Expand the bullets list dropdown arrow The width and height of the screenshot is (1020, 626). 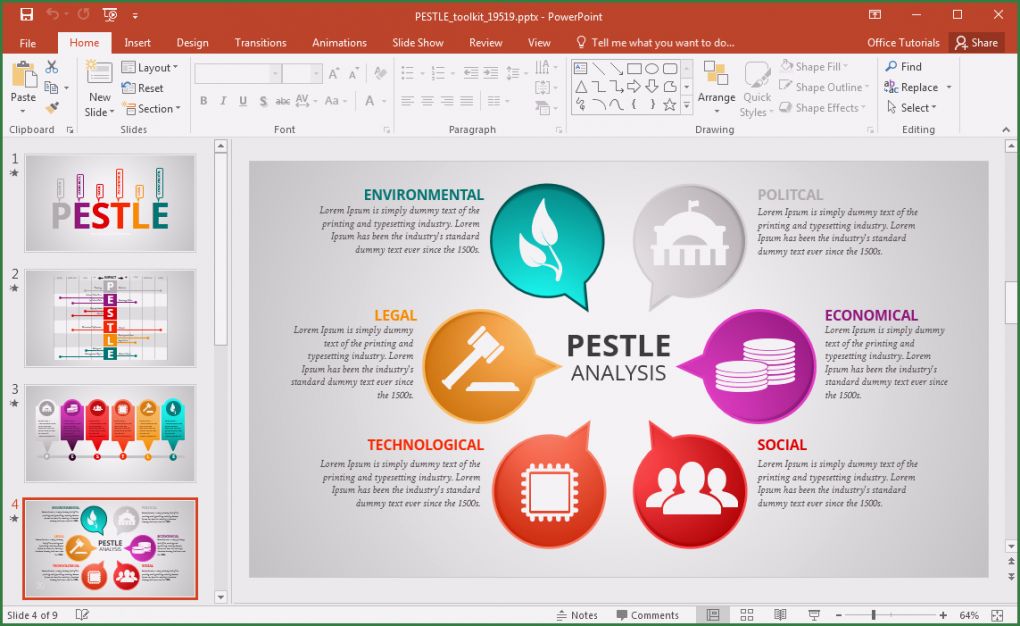[422, 72]
